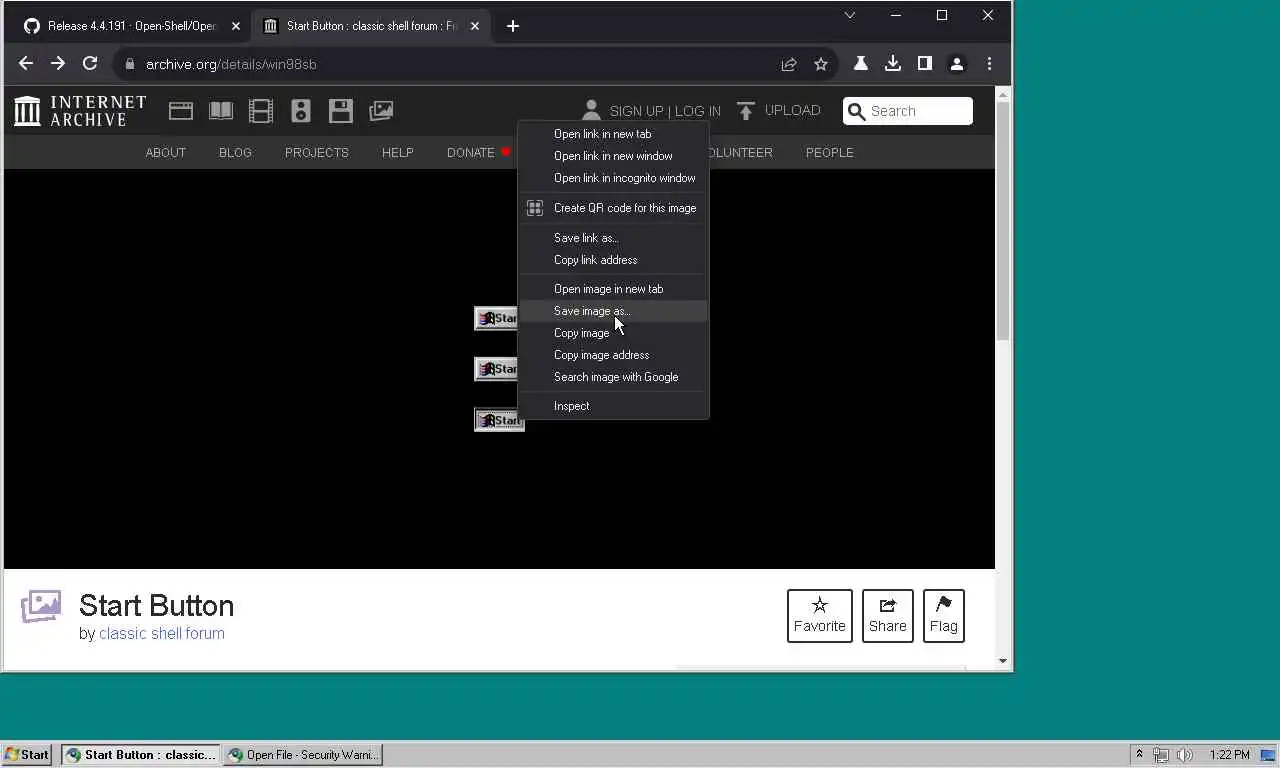Switch to the Release 4.4.191 Open-Shell tab
Image resolution: width=1280 pixels, height=768 pixels.
coord(130,26)
